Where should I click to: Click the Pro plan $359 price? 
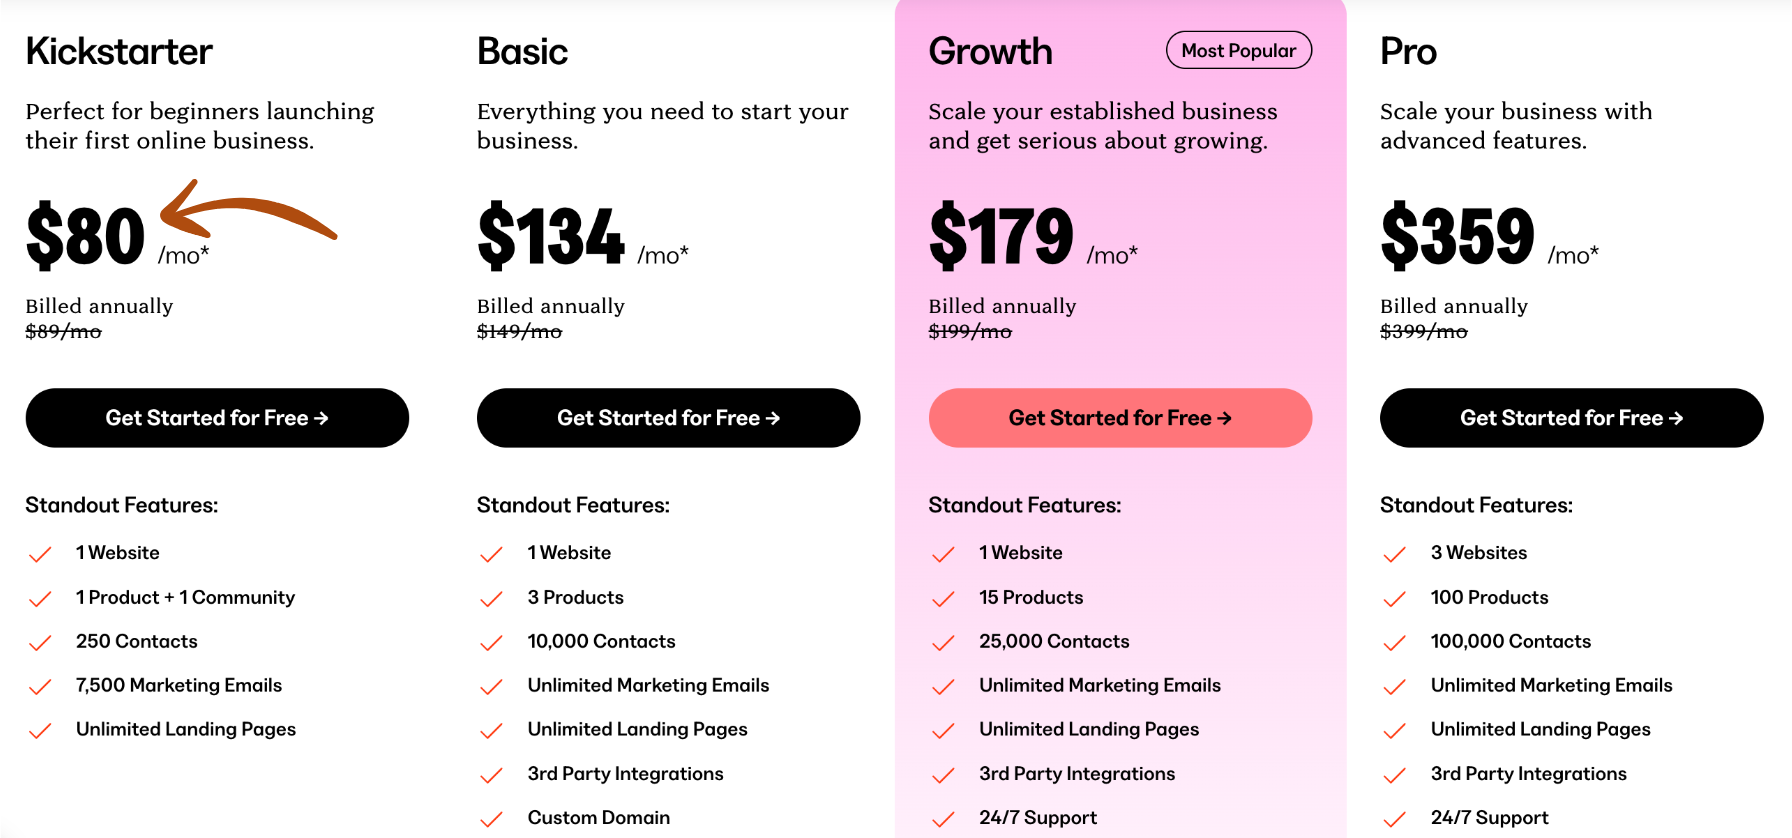click(1457, 237)
